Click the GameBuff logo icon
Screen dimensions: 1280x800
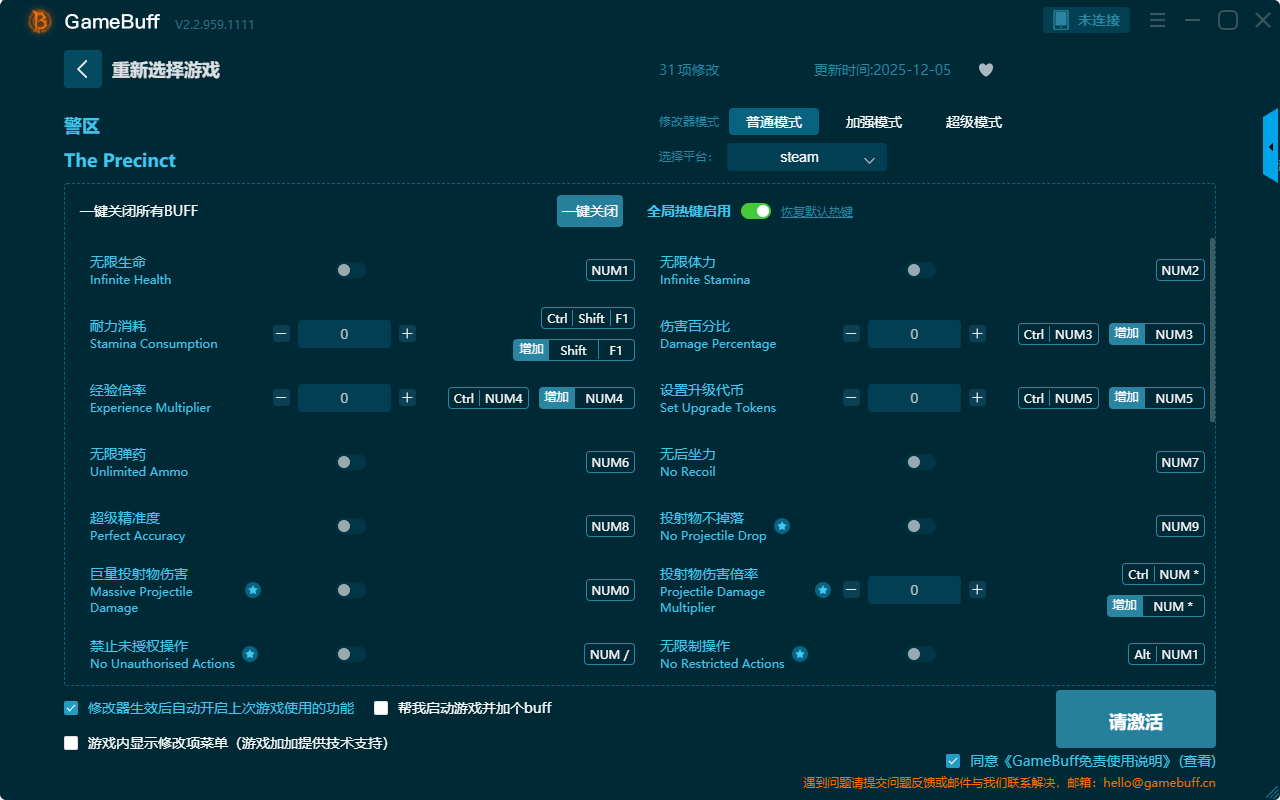coord(40,21)
